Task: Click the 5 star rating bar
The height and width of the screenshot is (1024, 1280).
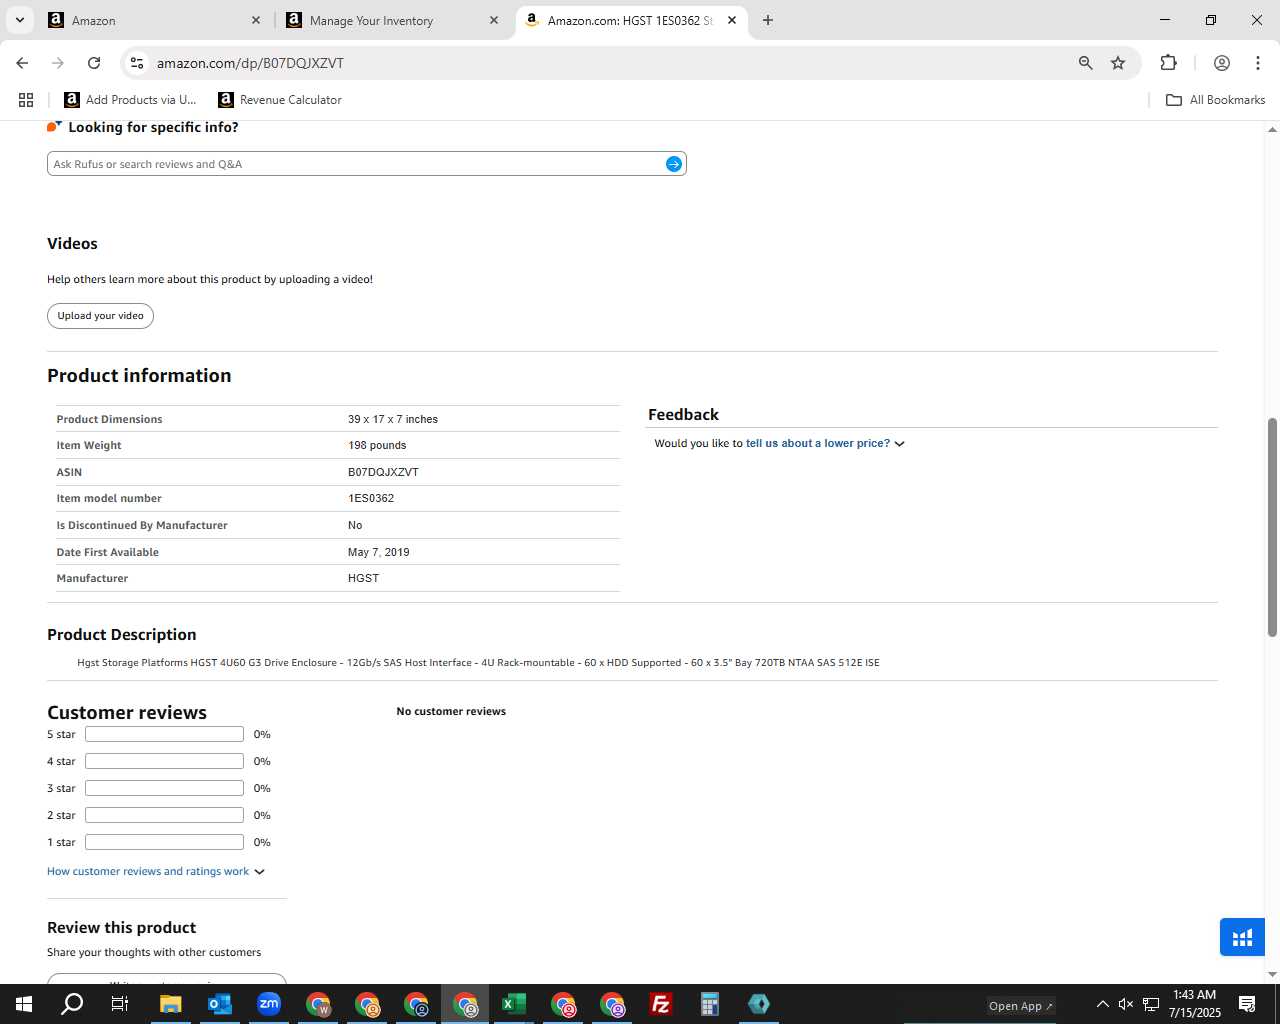Action: click(x=164, y=734)
